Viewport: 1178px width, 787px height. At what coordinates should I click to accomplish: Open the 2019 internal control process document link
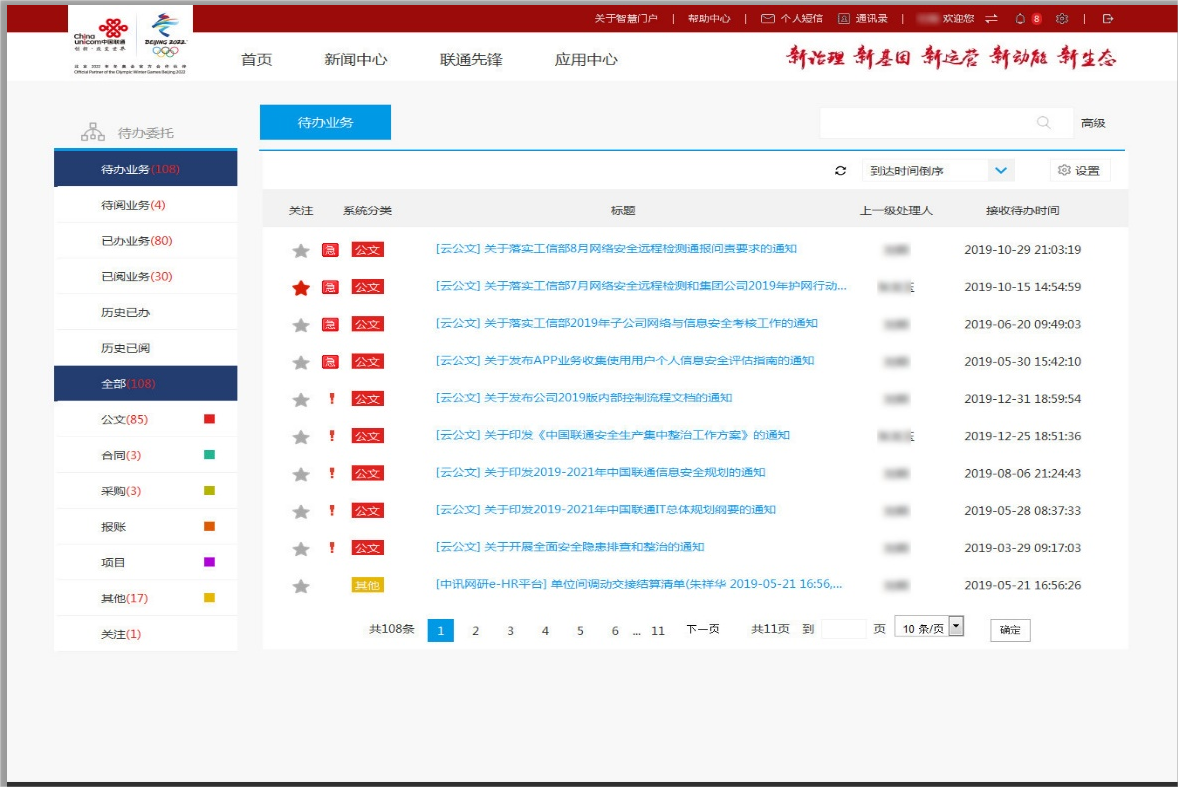click(x=584, y=398)
